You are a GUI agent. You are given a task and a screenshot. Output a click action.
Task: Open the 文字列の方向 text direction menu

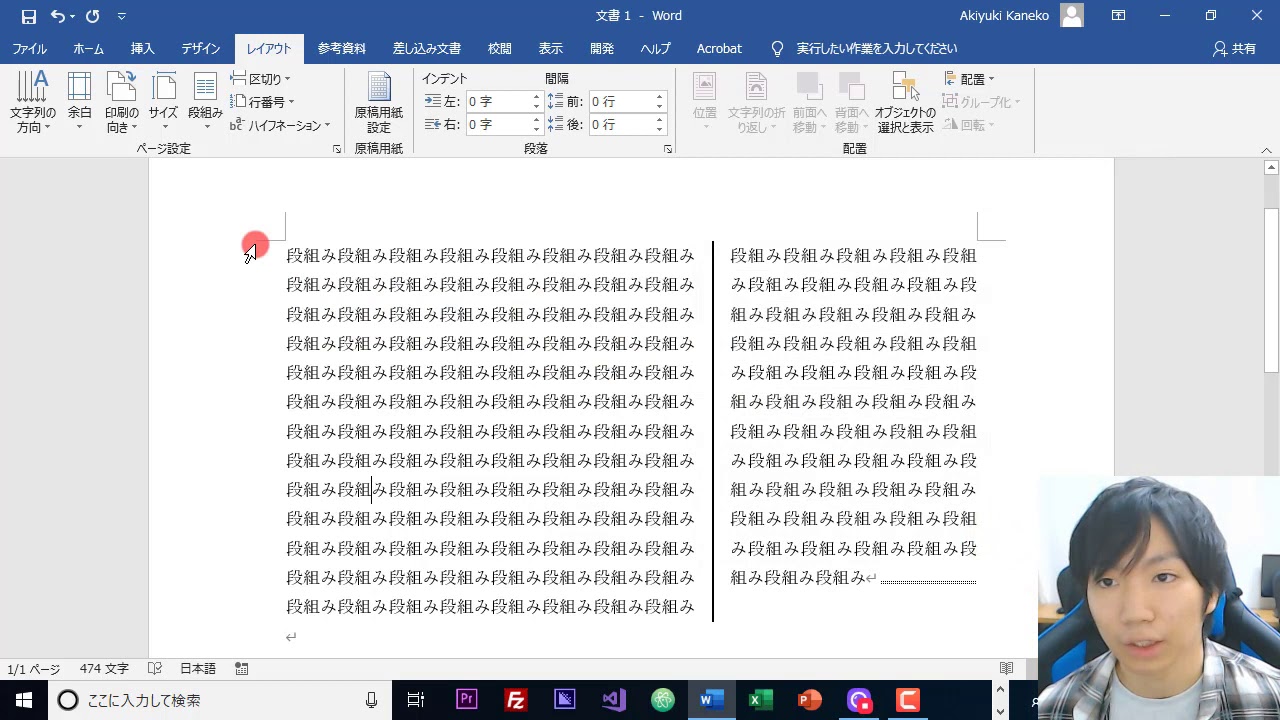click(x=33, y=101)
